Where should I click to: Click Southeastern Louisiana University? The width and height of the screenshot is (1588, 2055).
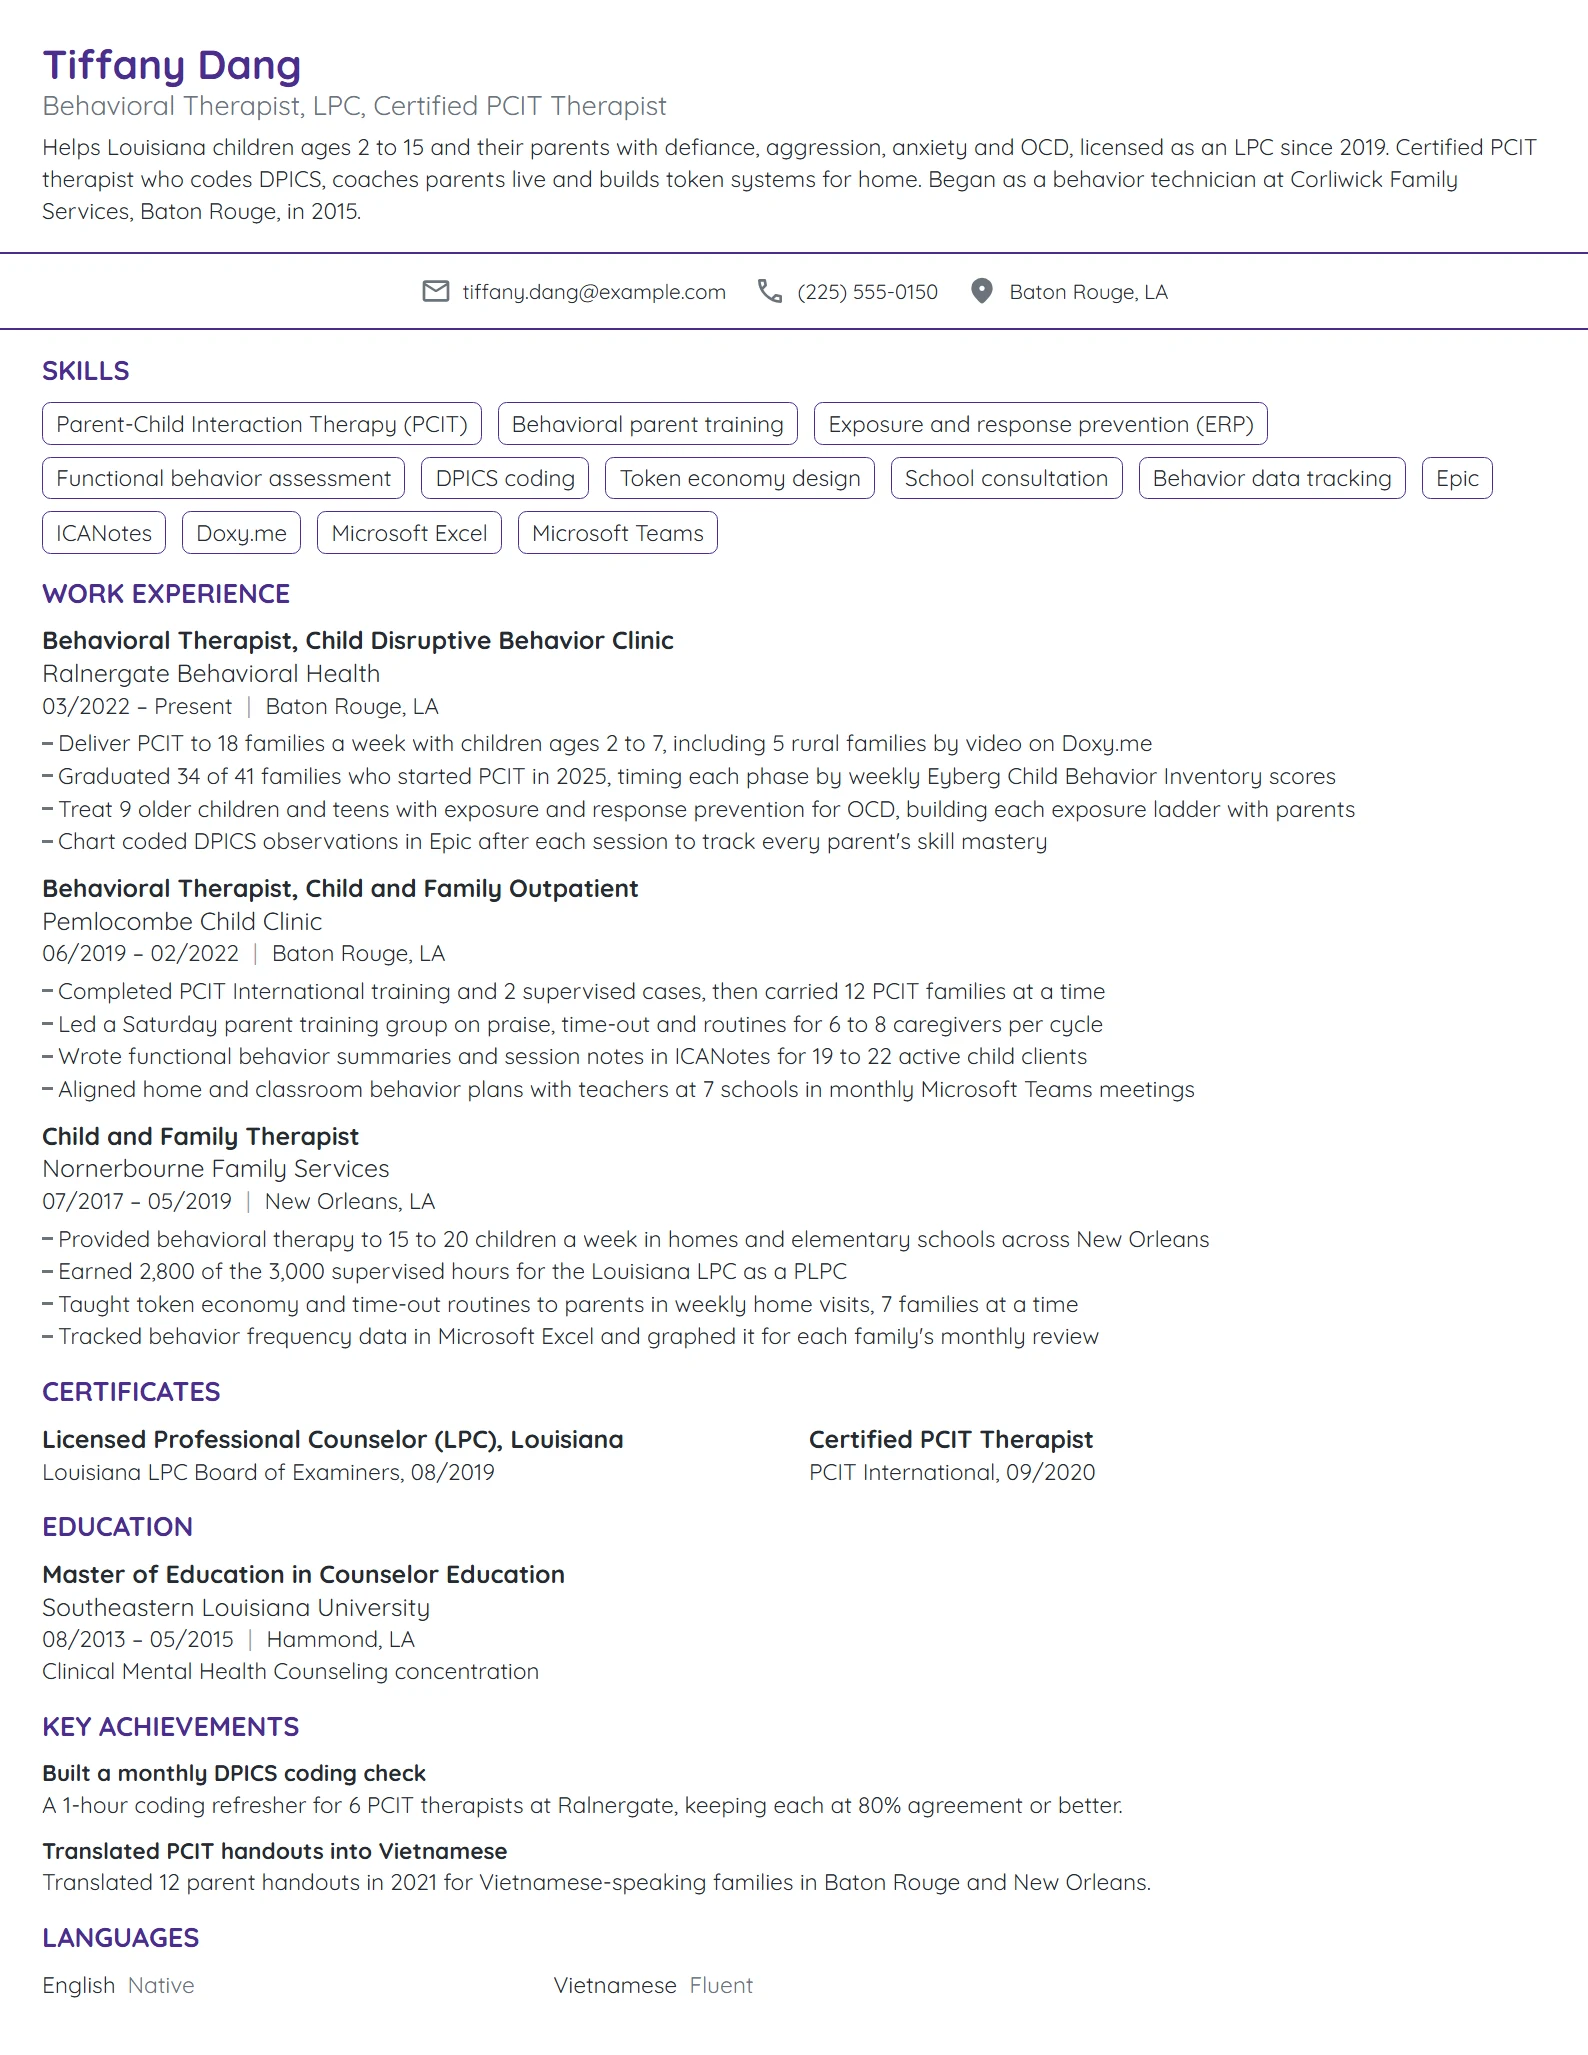click(x=236, y=1608)
